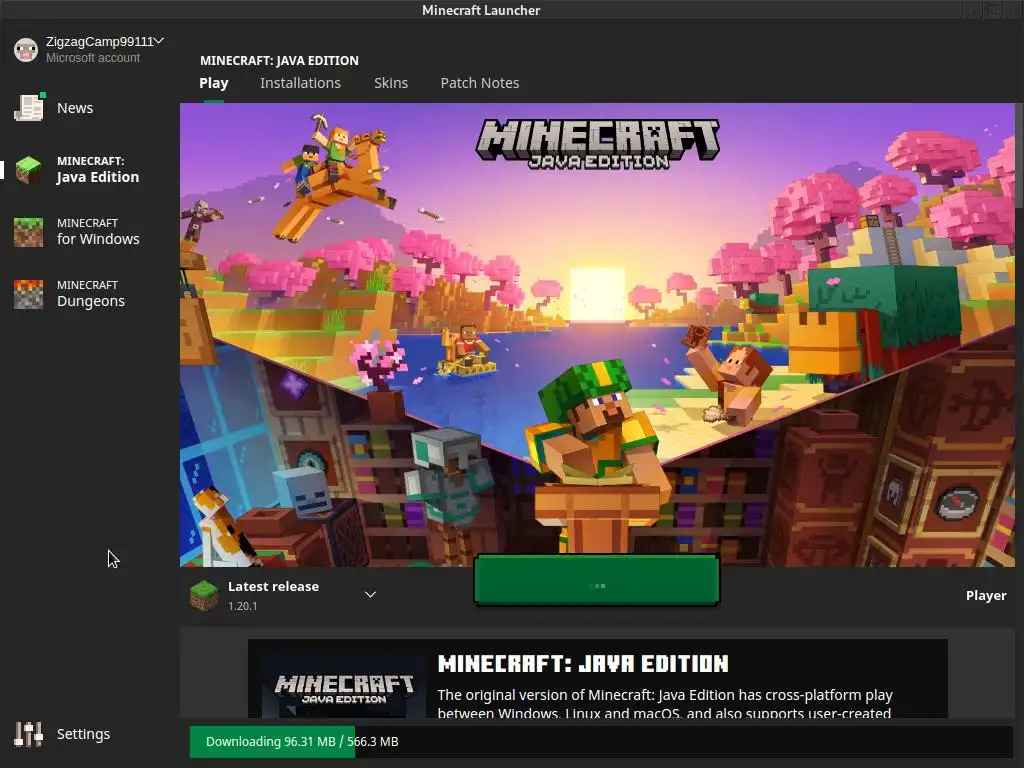
Task: Open Settings label in sidebar
Action: [x=83, y=734]
